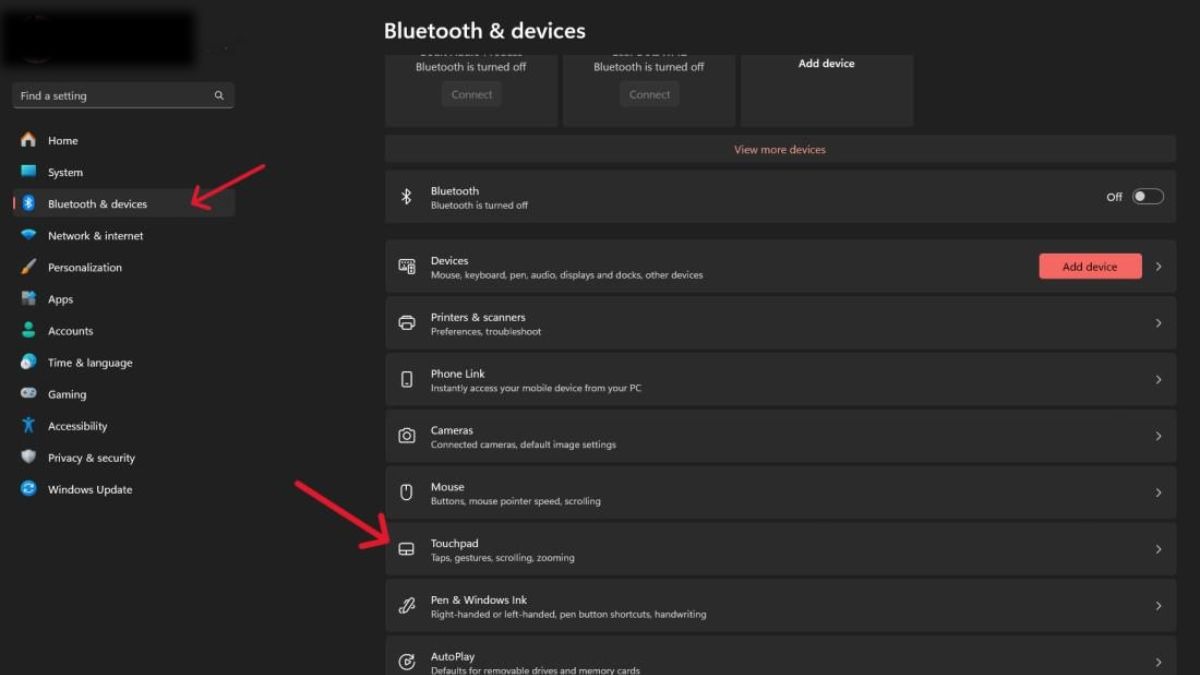Open Pen & Windows Ink chevron

[1159, 606]
